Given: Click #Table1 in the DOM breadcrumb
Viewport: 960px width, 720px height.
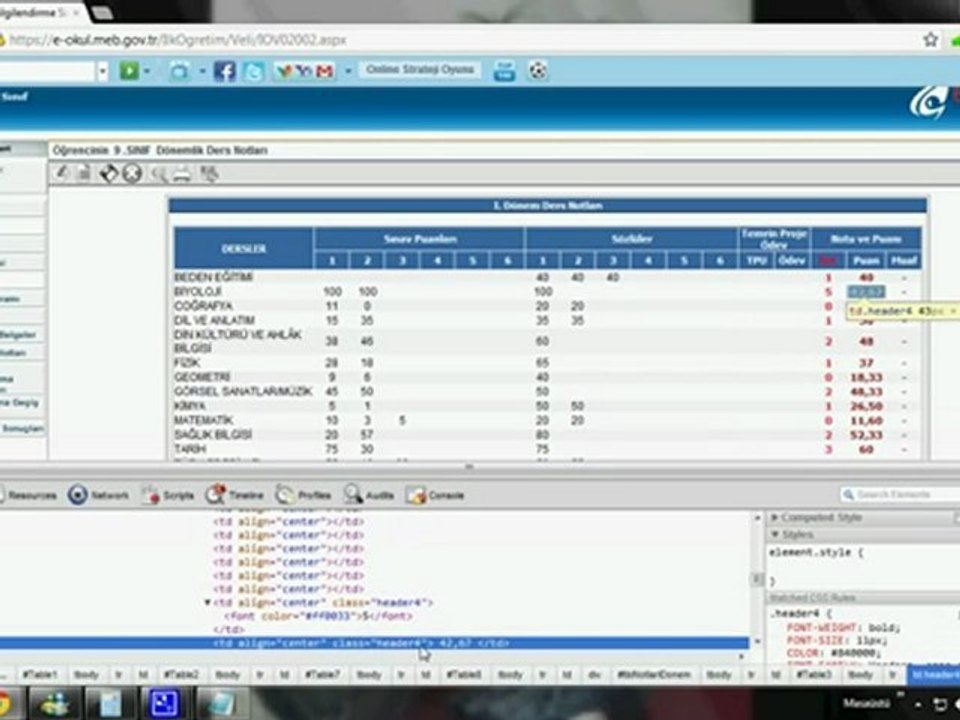Looking at the screenshot, I should (x=40, y=674).
